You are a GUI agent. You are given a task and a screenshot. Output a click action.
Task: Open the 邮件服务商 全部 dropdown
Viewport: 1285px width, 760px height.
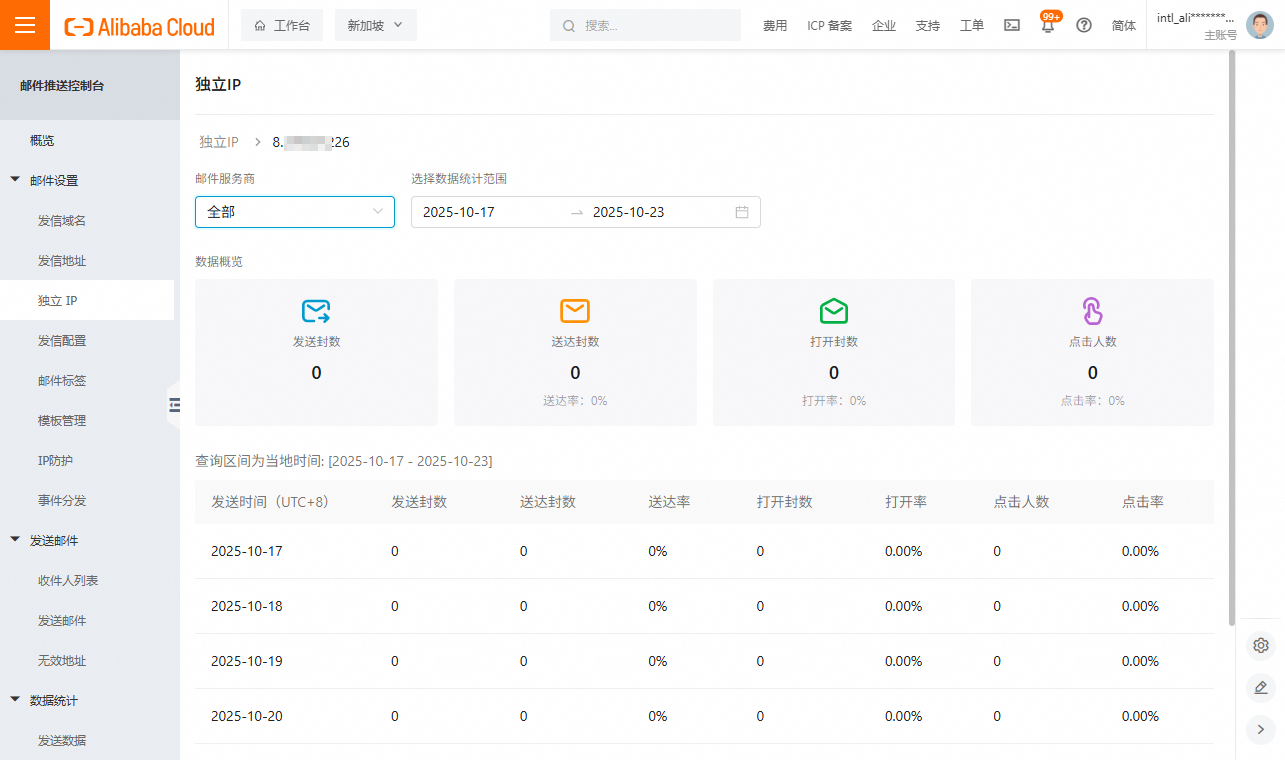click(x=295, y=212)
